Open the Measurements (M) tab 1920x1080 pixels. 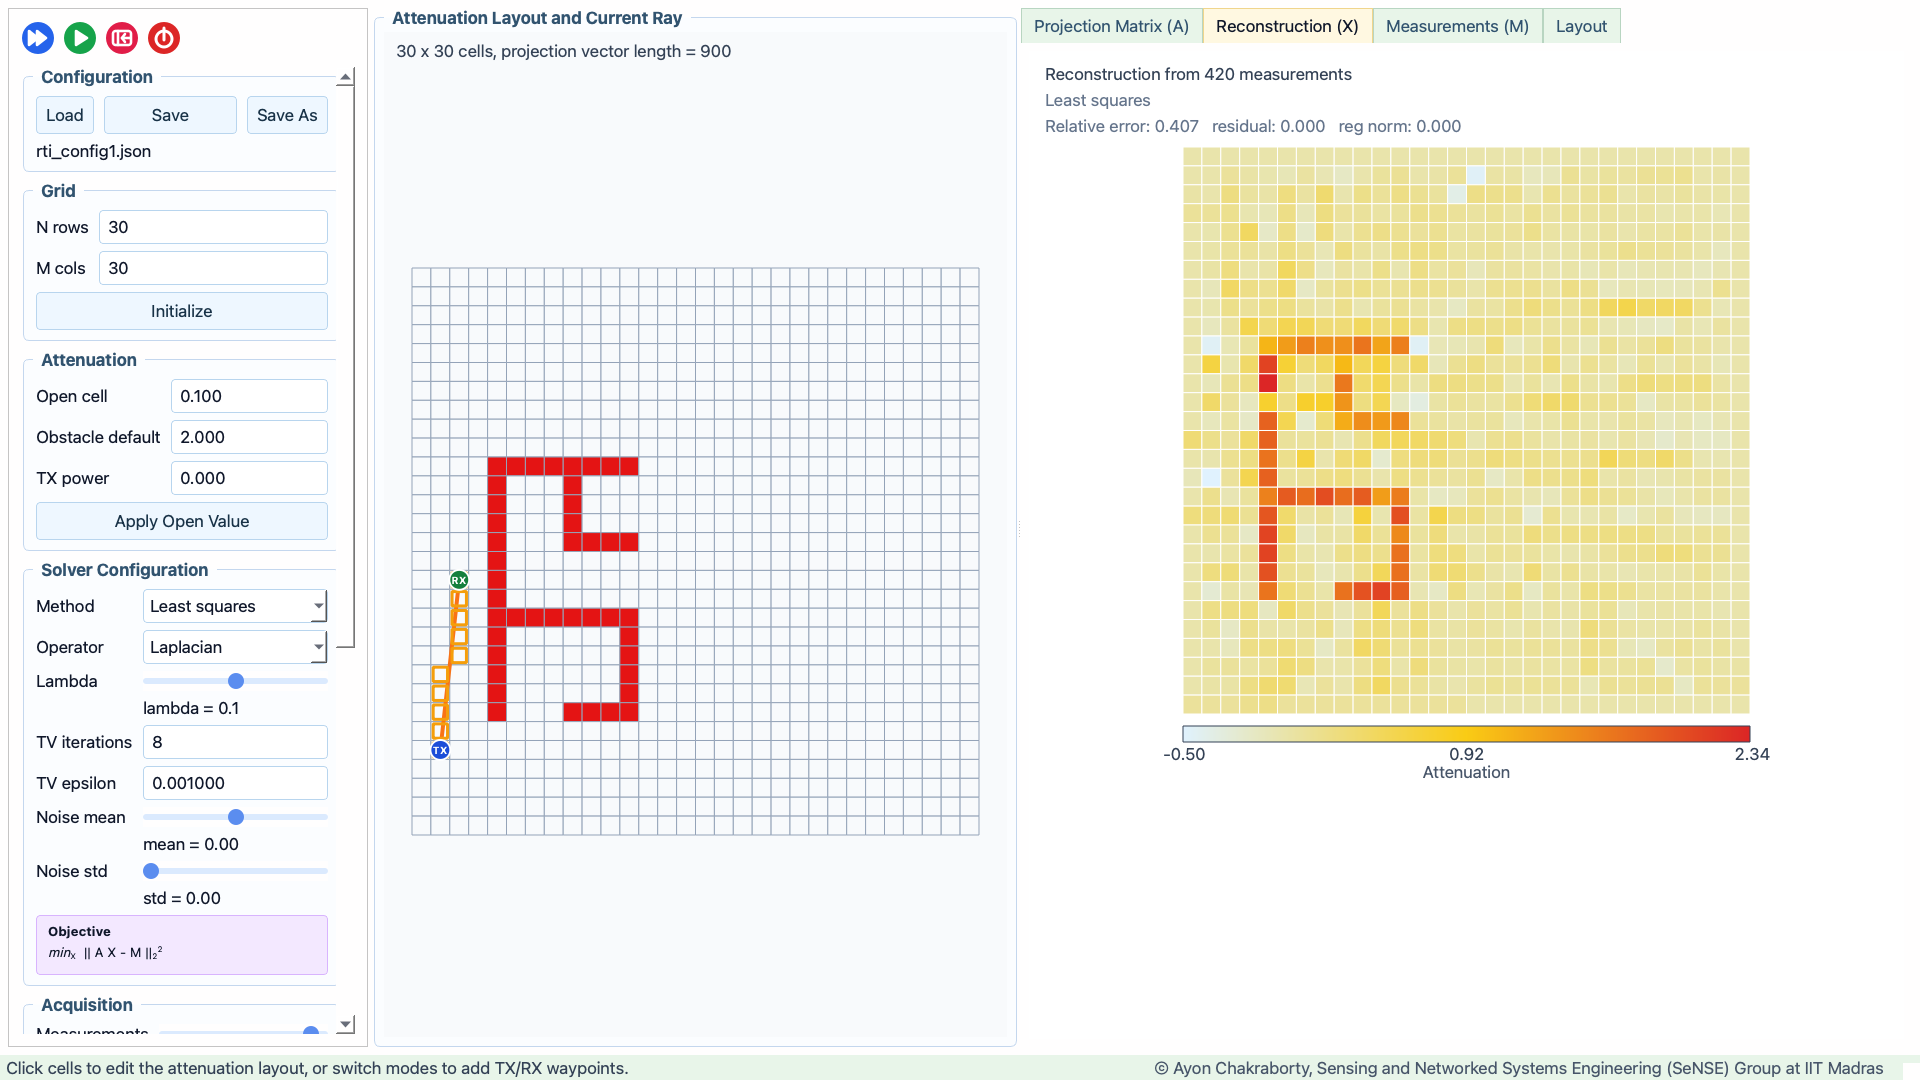(x=1457, y=26)
